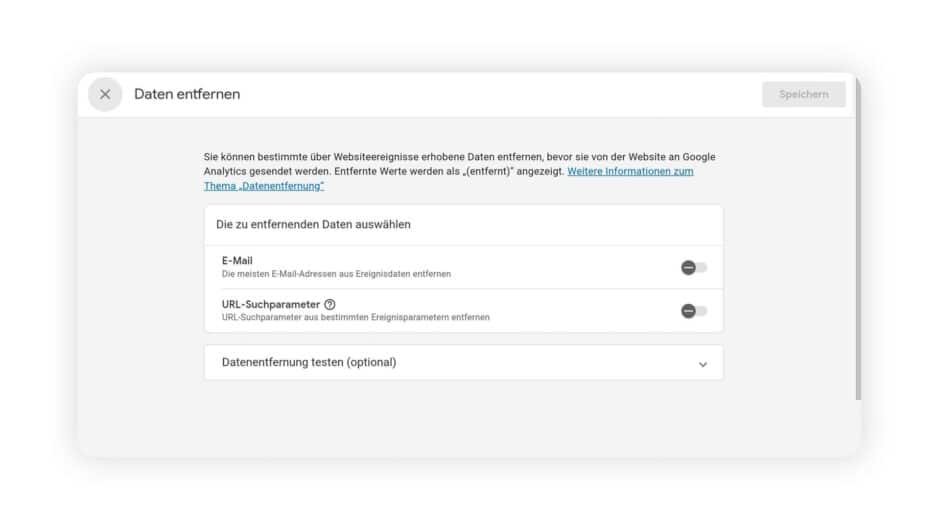Click the minus knob on the URL-Suchparameter switch

coord(688,311)
